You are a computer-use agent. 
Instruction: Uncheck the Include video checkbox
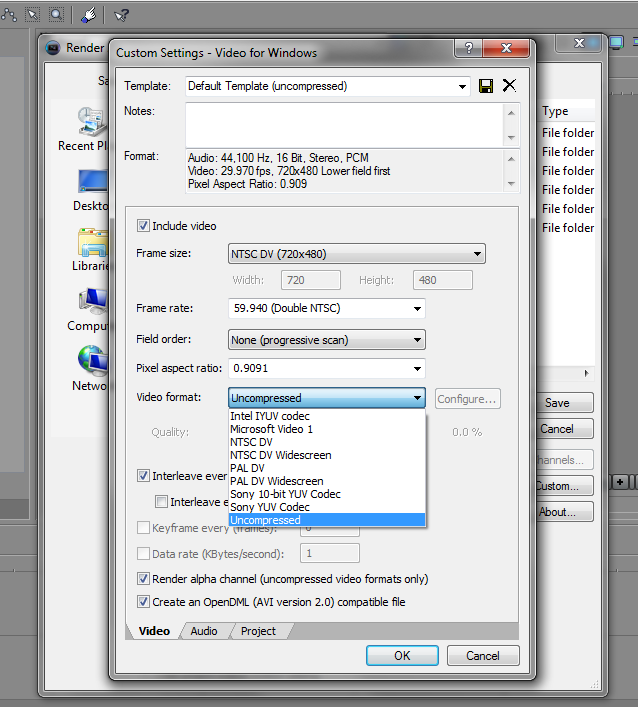coord(144,226)
